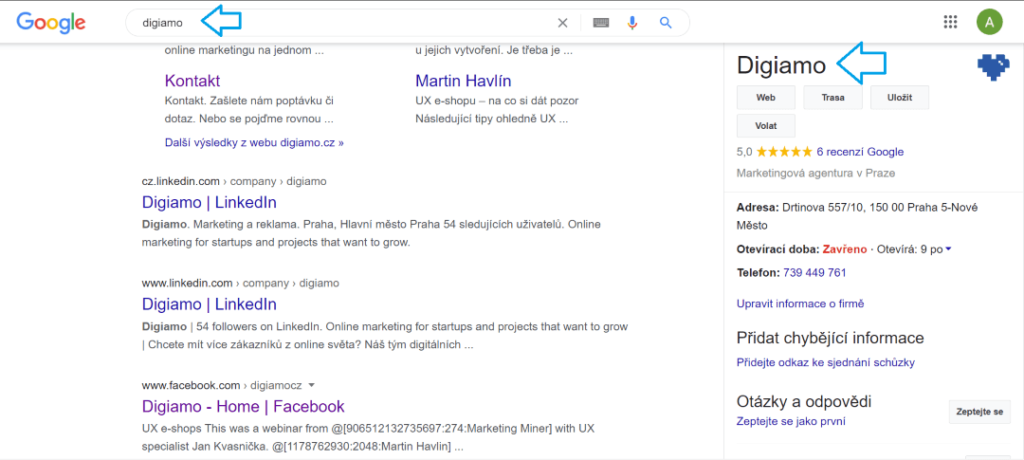Screen dimensions: 1024x460
Task: Click the Volat button
Action: pos(765,125)
